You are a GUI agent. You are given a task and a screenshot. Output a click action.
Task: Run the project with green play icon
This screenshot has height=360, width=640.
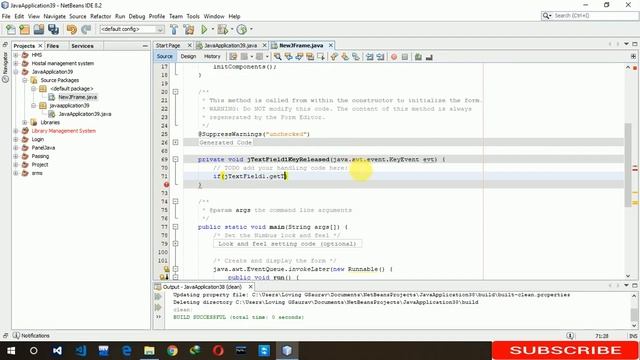[x=204, y=29]
